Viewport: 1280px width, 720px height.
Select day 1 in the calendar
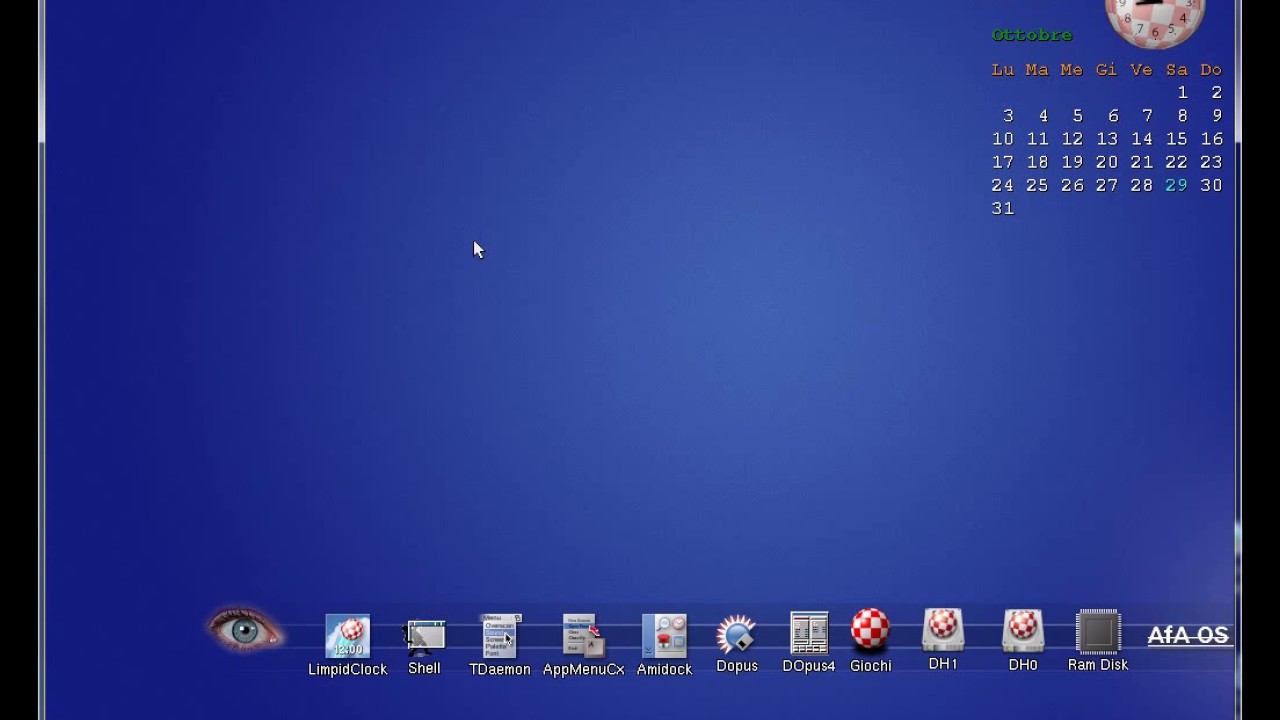1182,92
